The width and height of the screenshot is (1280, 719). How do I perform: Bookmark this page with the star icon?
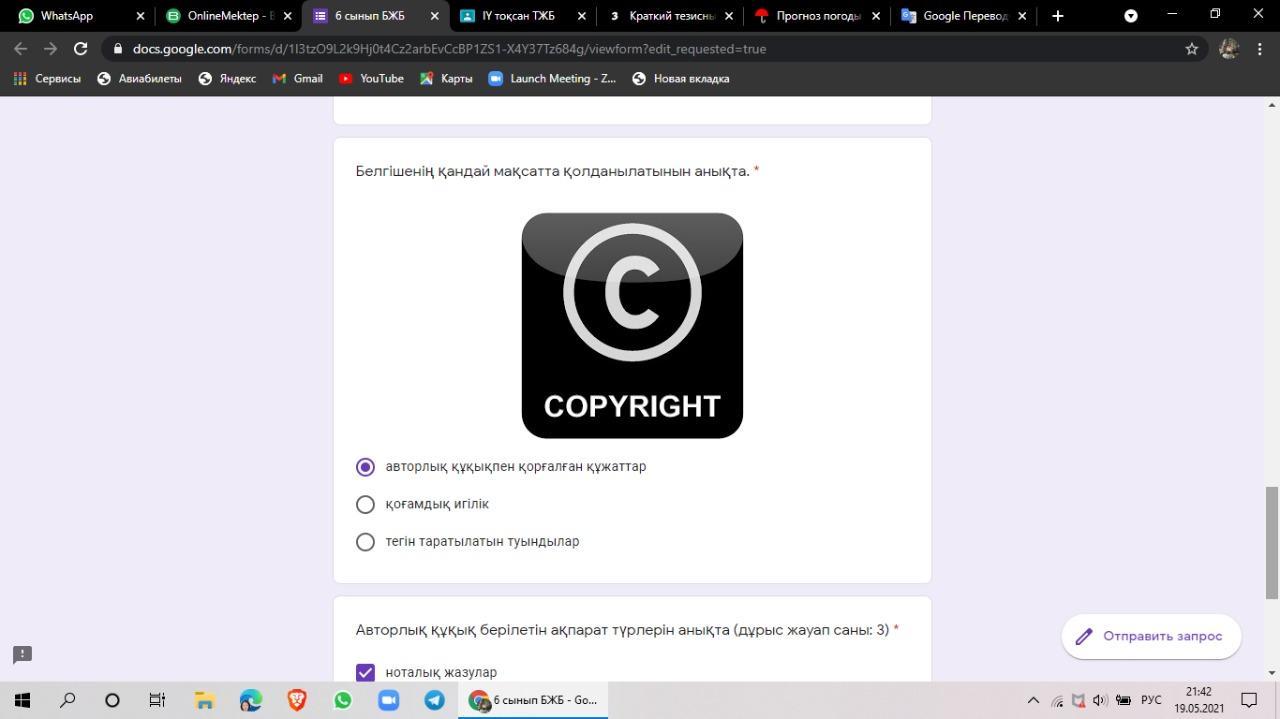coord(1191,49)
